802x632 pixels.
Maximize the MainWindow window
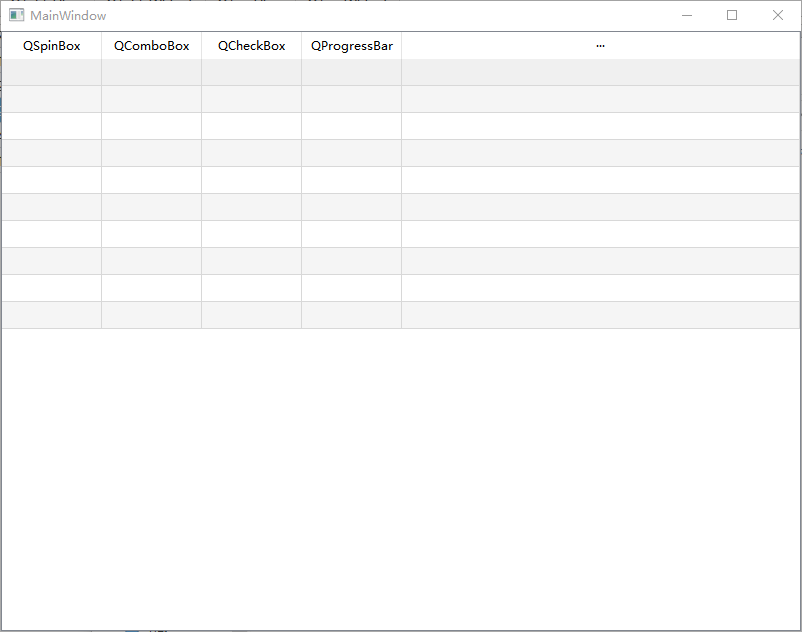(x=732, y=15)
